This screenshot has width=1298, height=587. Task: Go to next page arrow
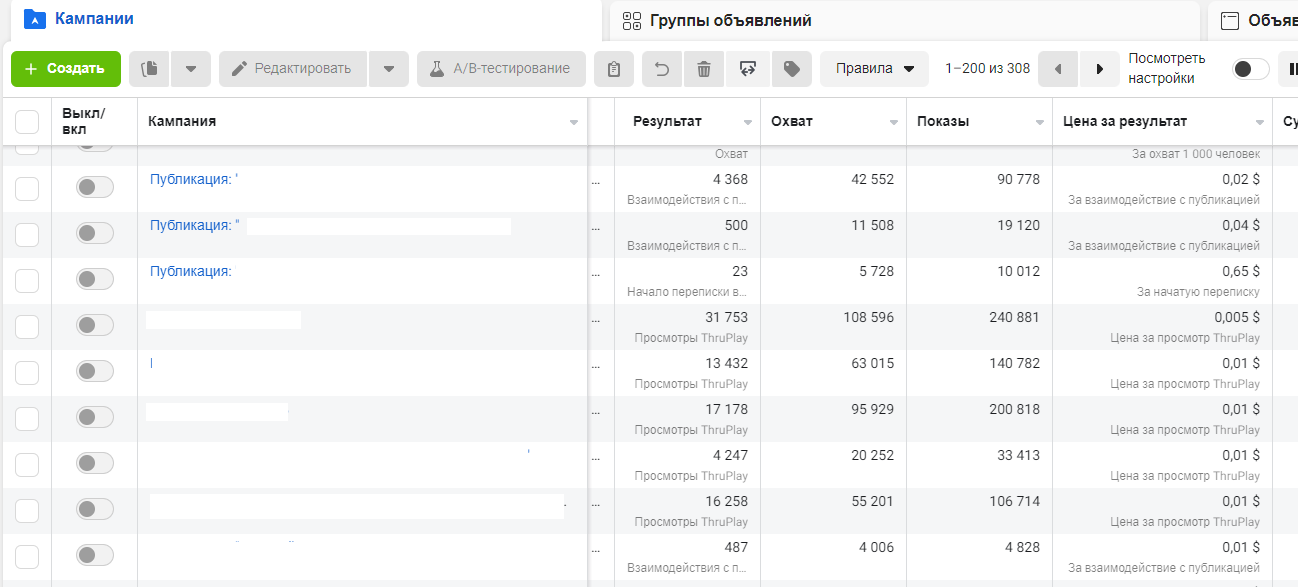pyautogui.click(x=1100, y=69)
